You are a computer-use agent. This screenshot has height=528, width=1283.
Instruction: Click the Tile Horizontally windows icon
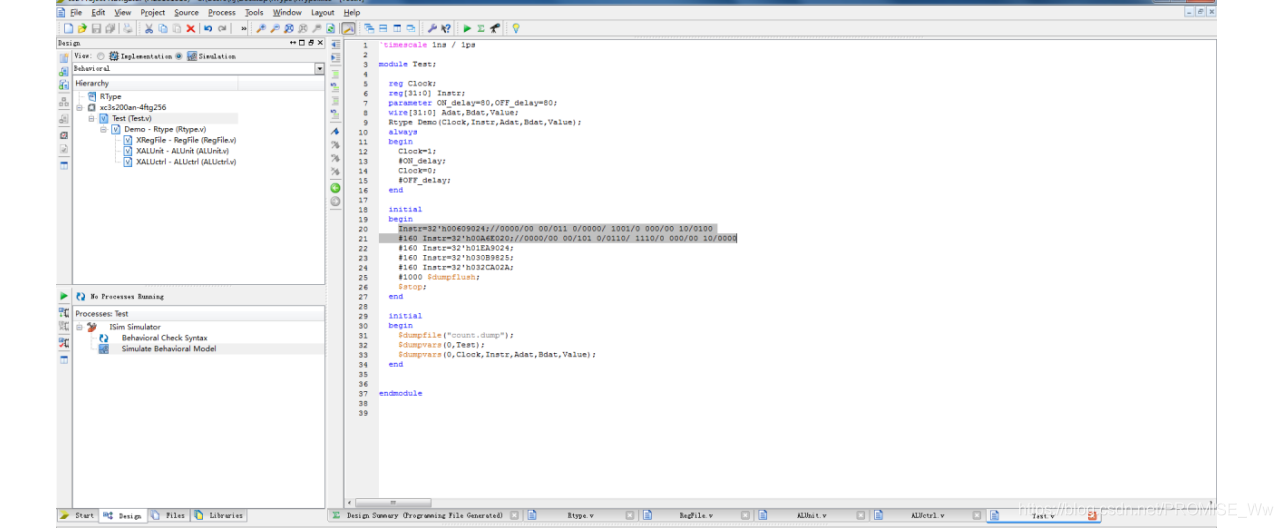(383, 28)
